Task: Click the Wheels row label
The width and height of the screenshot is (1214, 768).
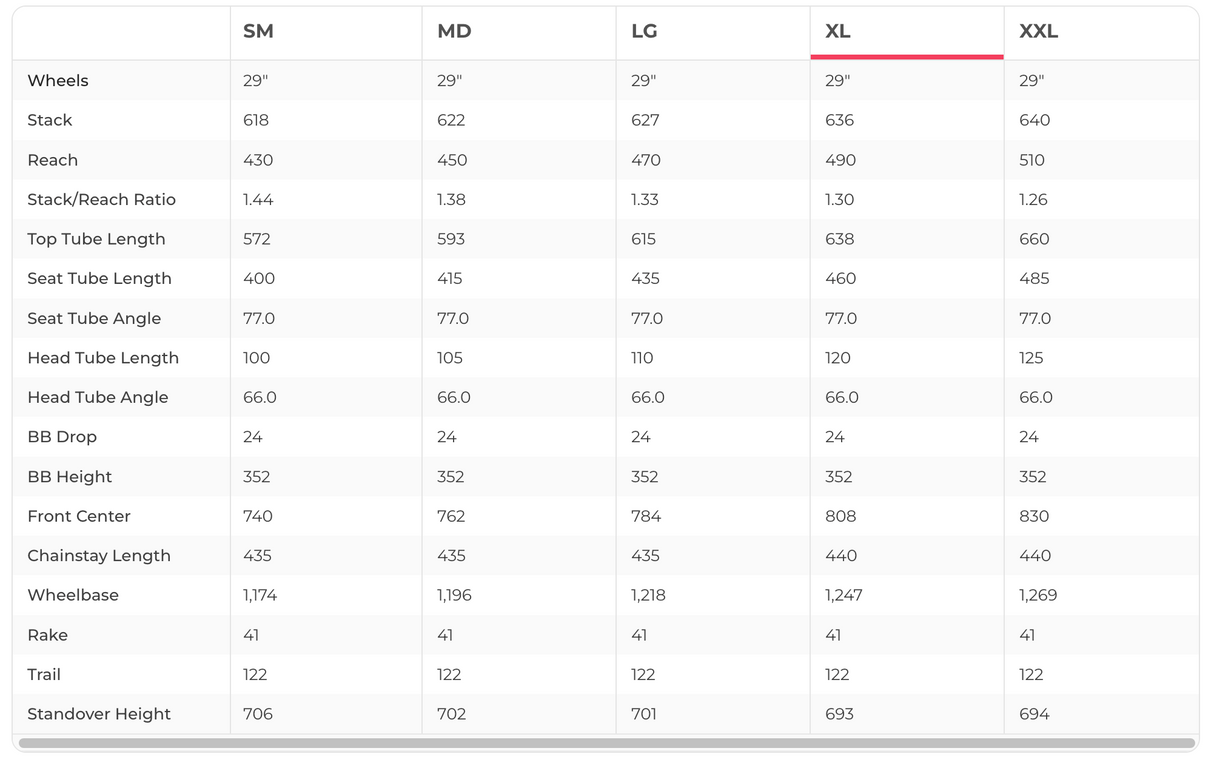Action: [x=58, y=81]
